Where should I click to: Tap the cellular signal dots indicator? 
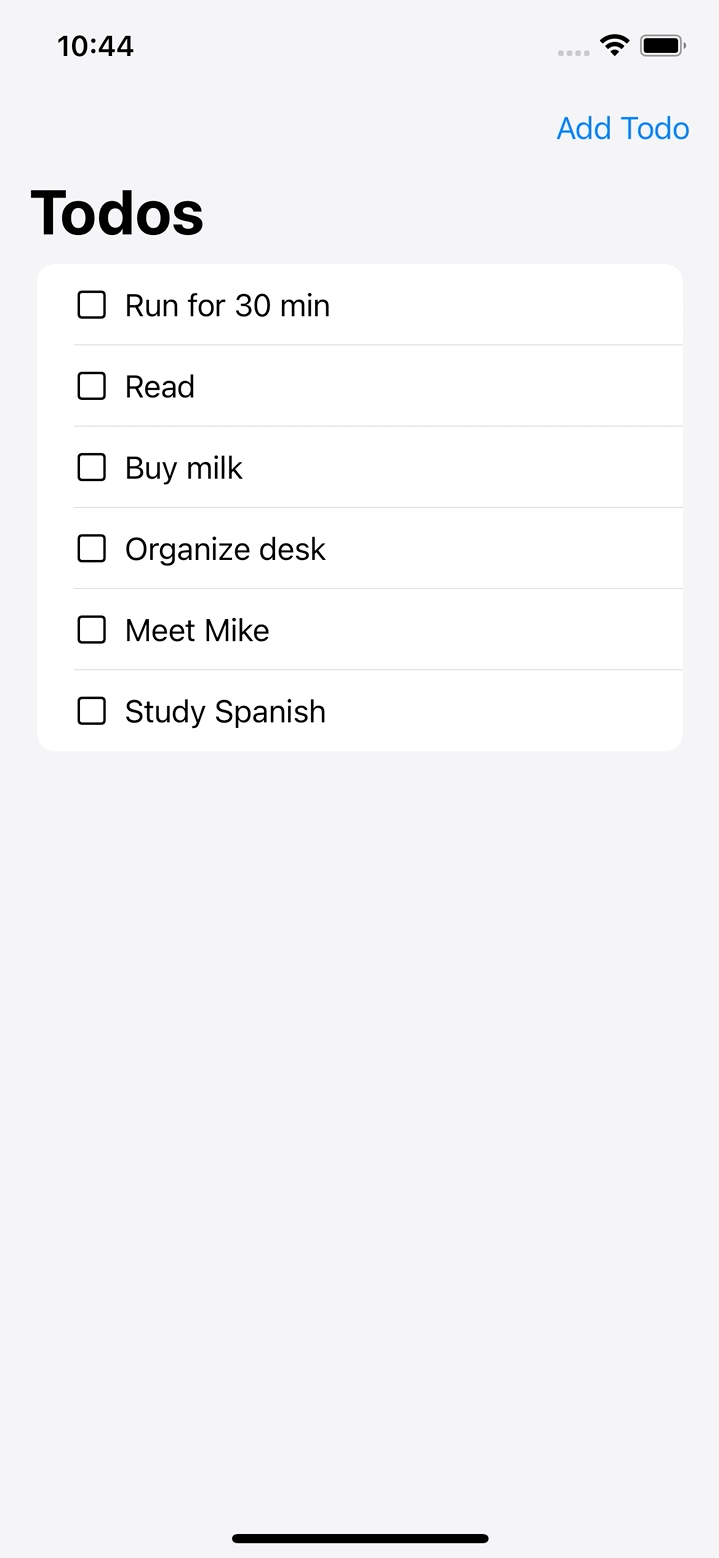pyautogui.click(x=573, y=52)
